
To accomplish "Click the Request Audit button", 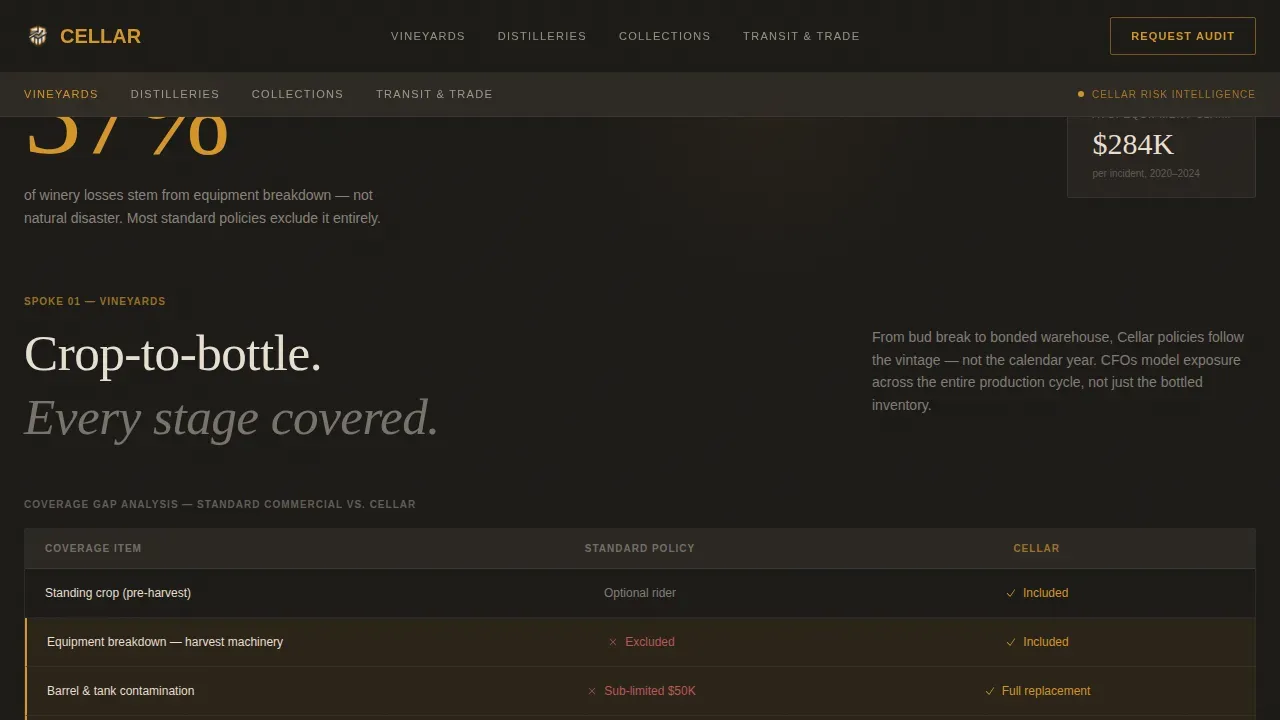I will pos(1183,36).
